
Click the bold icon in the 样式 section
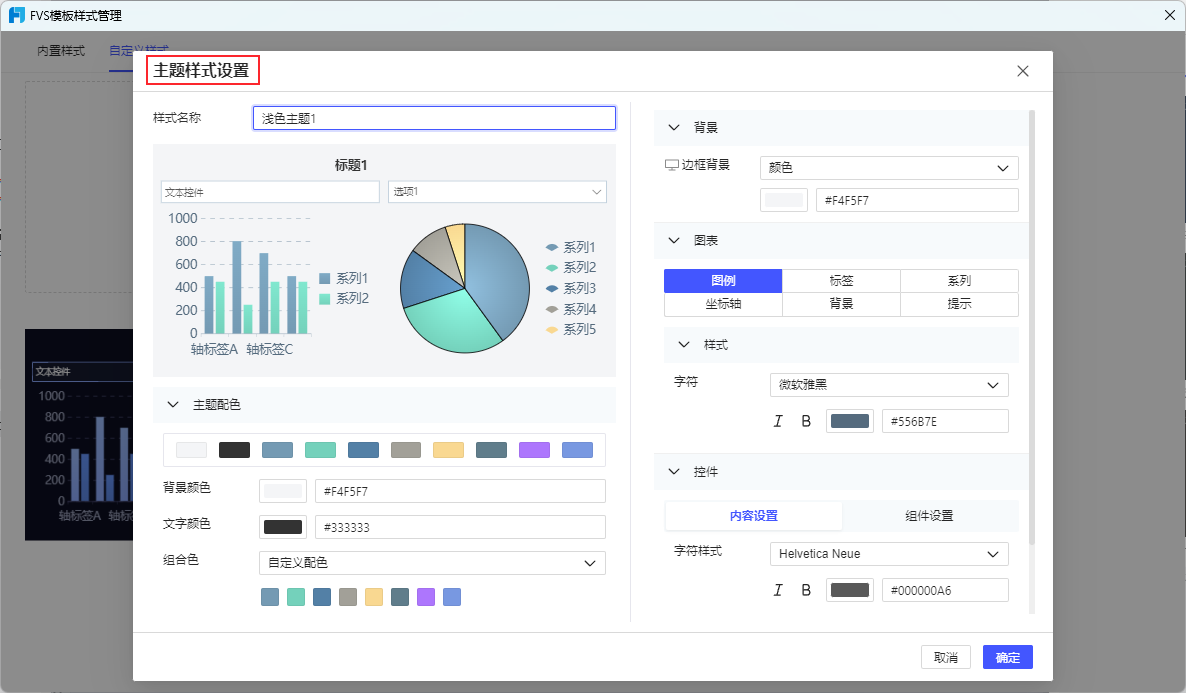tap(806, 421)
